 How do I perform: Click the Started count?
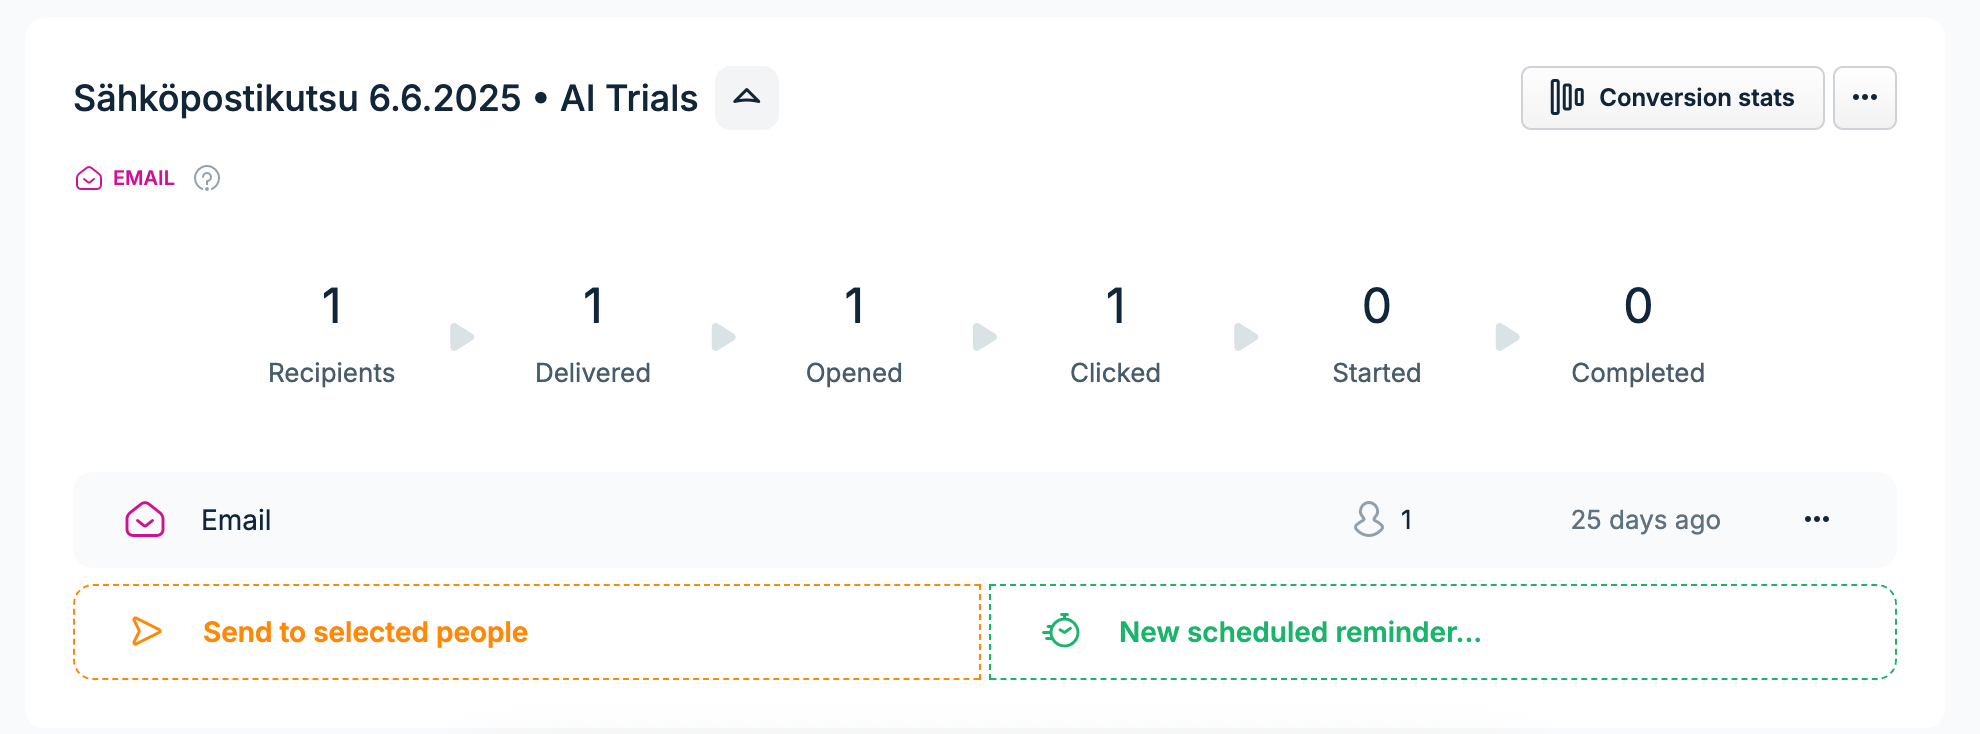[1377, 306]
